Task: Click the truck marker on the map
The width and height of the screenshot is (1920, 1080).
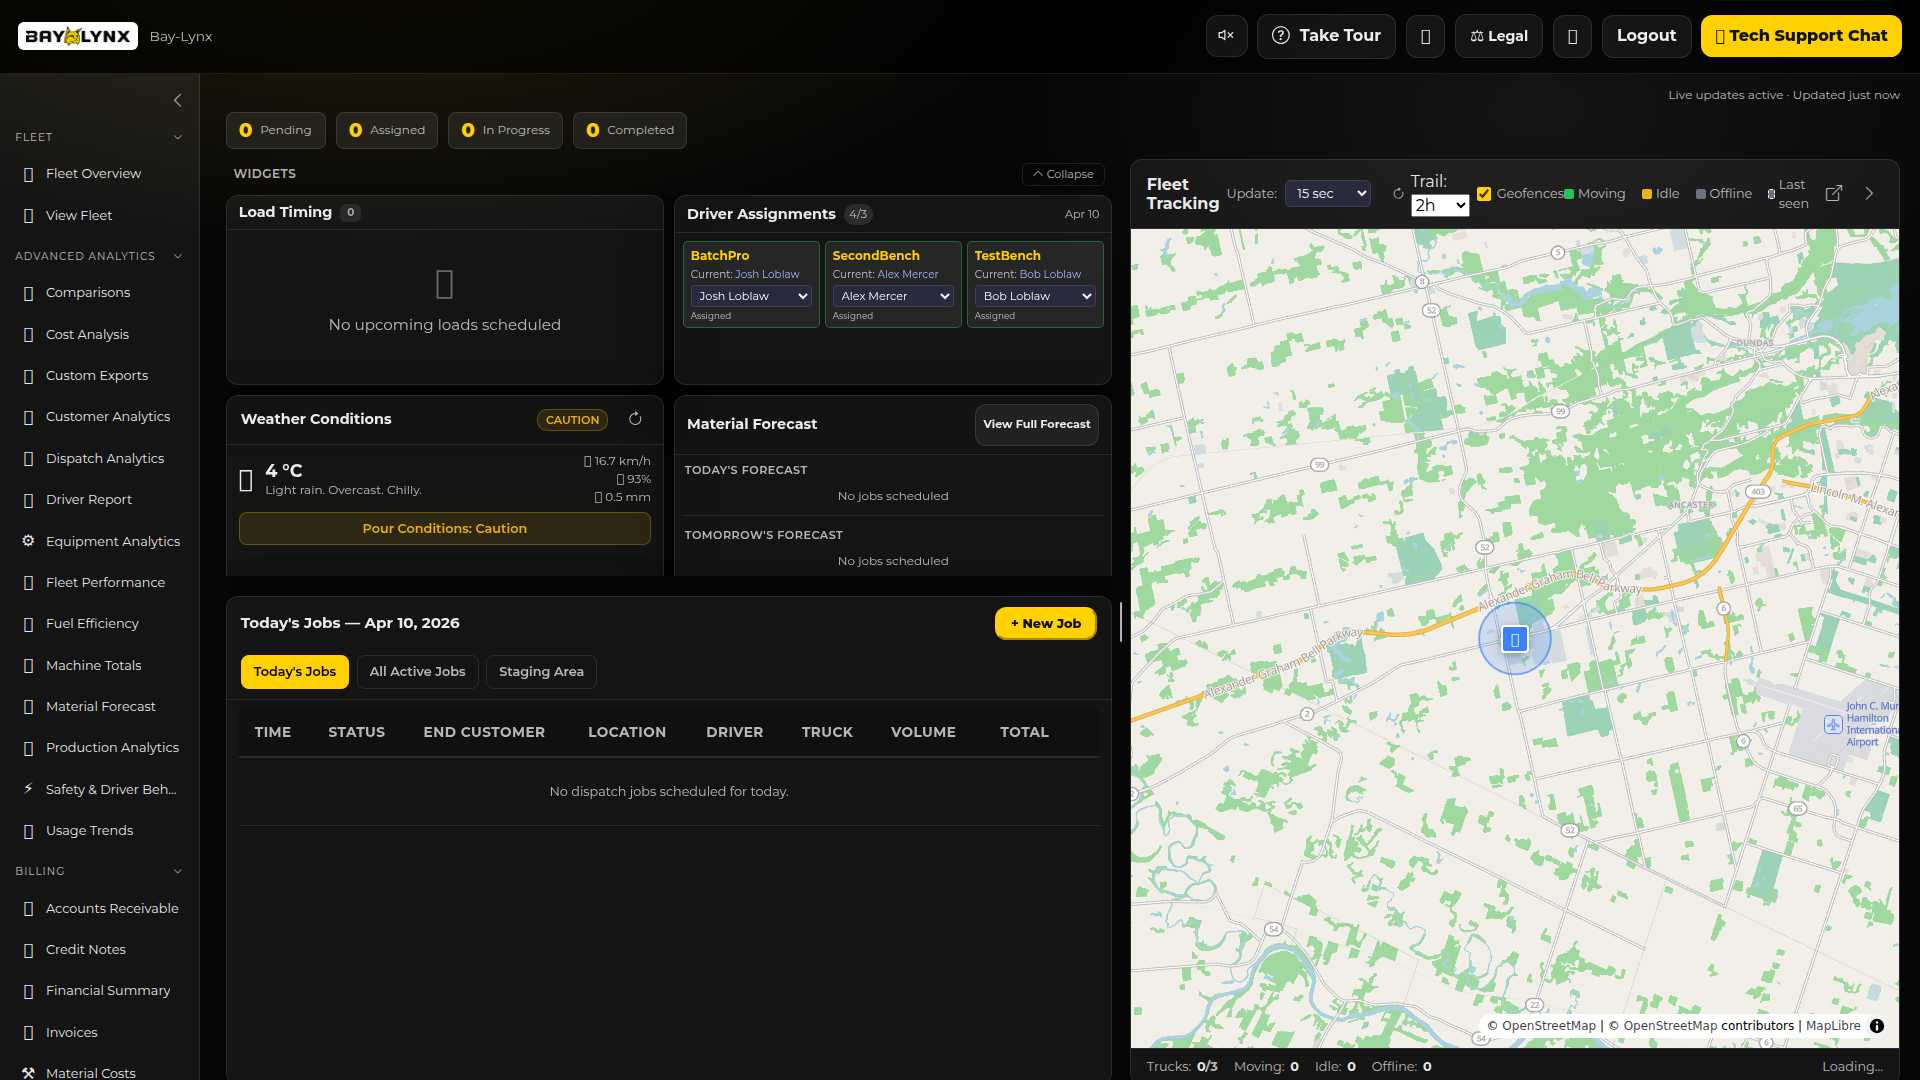Action: [1514, 638]
